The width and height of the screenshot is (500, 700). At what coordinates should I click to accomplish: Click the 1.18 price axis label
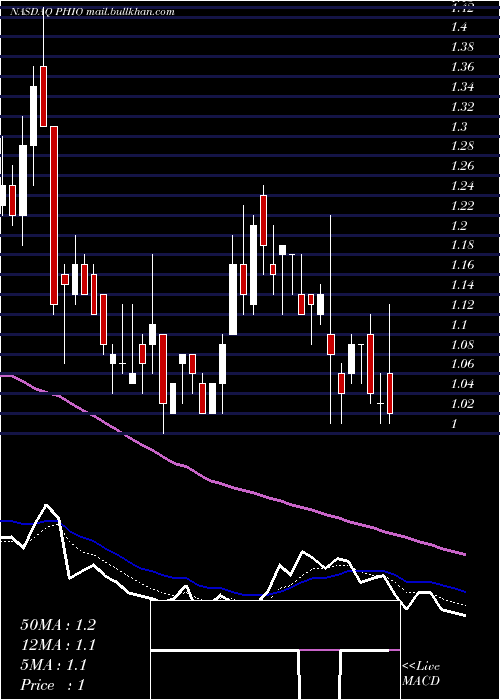[462, 245]
